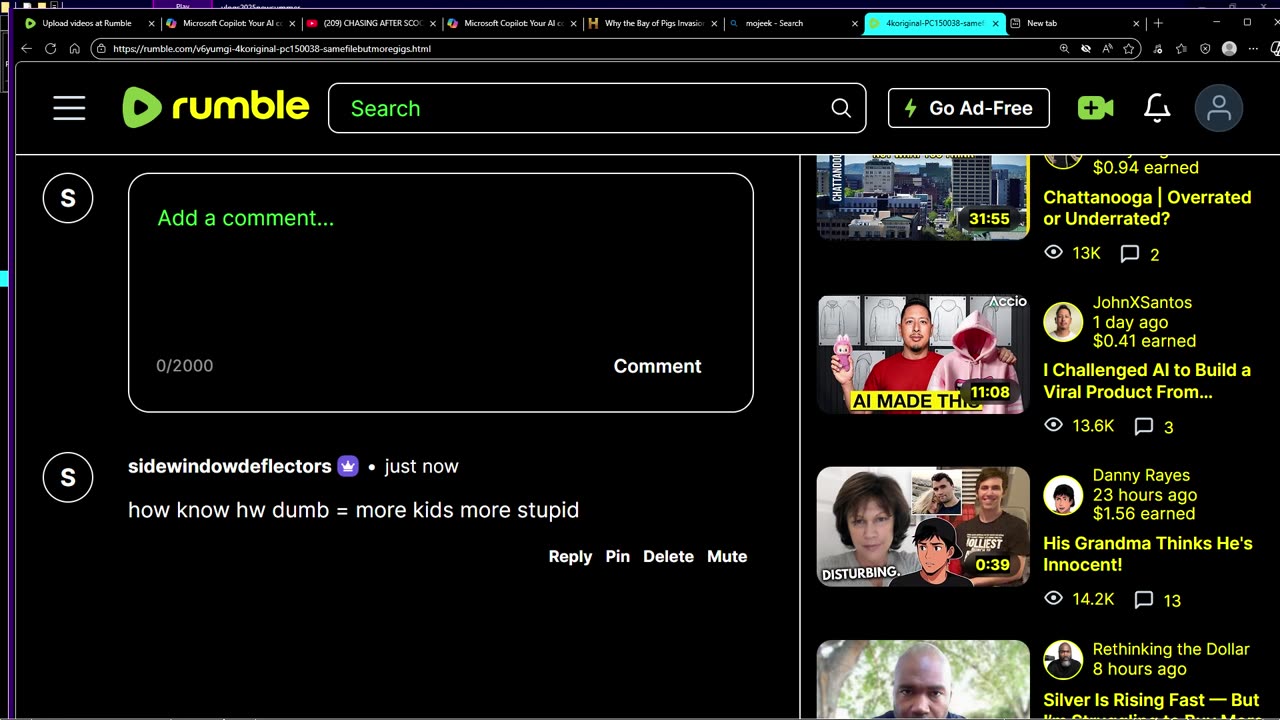This screenshot has width=1280, height=720.
Task: Add page to favorites star icon
Action: point(1129,48)
